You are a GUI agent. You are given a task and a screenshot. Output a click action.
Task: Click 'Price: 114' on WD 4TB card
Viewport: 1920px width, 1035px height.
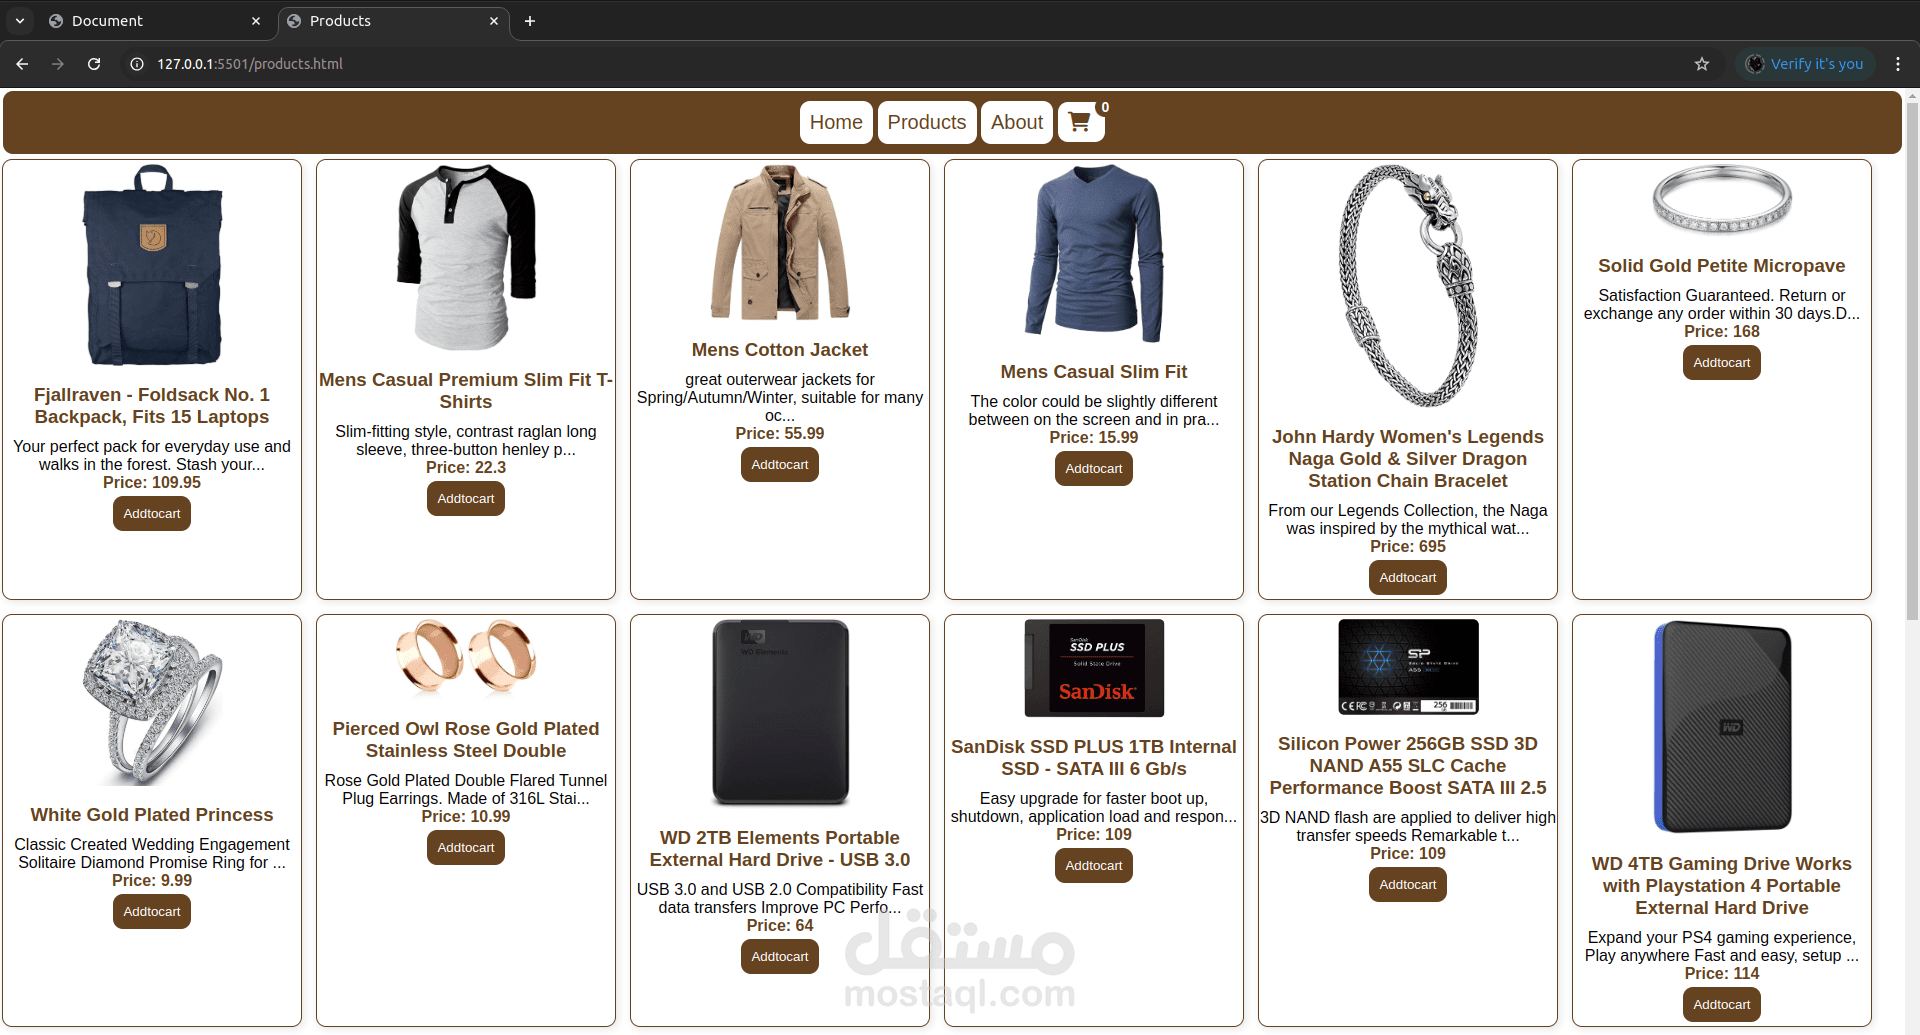[1722, 974]
